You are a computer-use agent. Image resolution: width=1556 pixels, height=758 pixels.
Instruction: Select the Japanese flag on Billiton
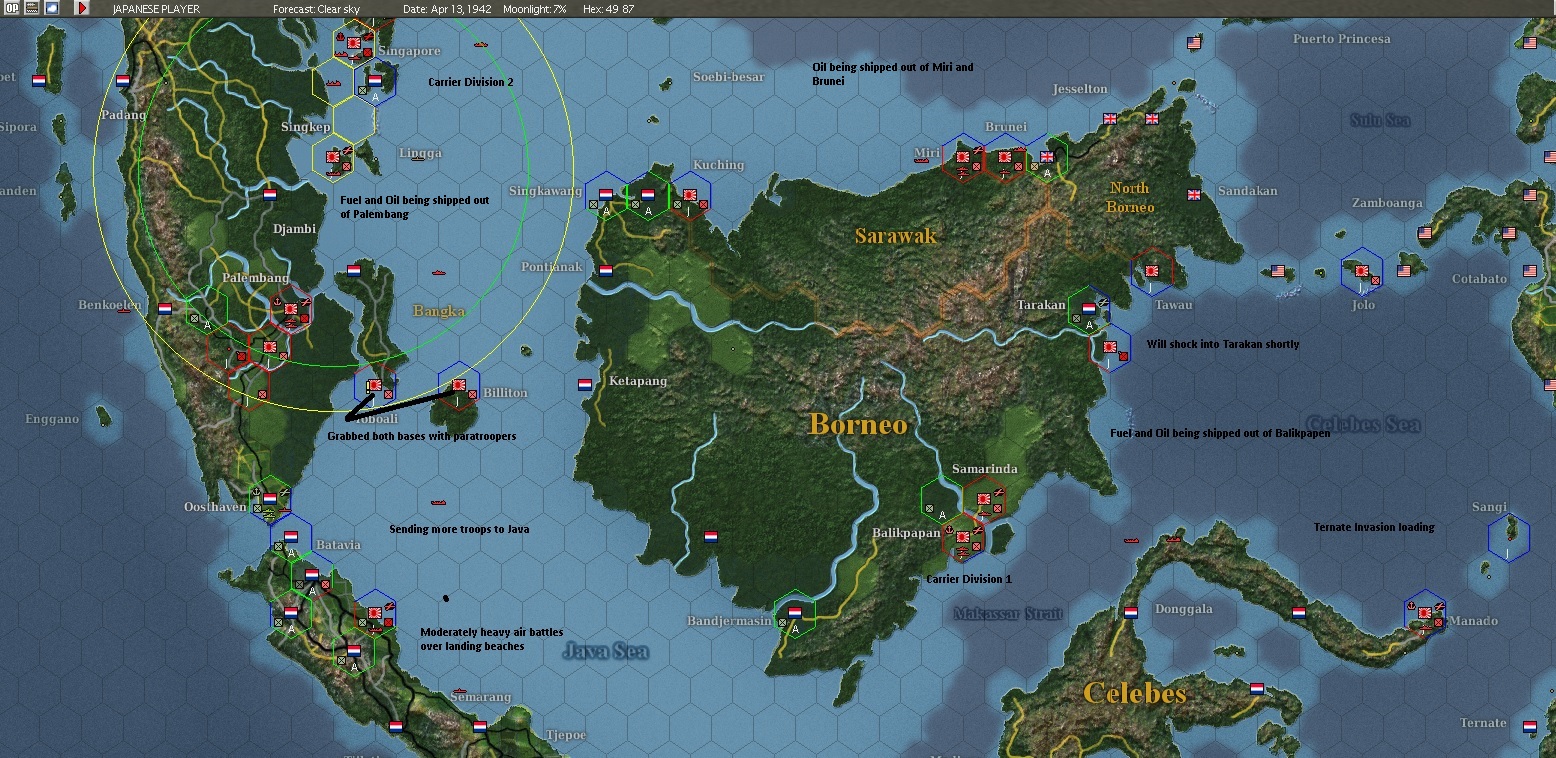[460, 384]
